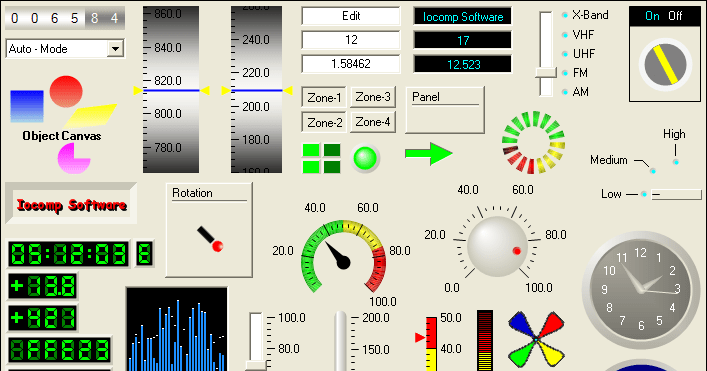The height and width of the screenshot is (371, 707).
Task: Click the slider thumb on 100.0 scale
Action: (x=256, y=365)
